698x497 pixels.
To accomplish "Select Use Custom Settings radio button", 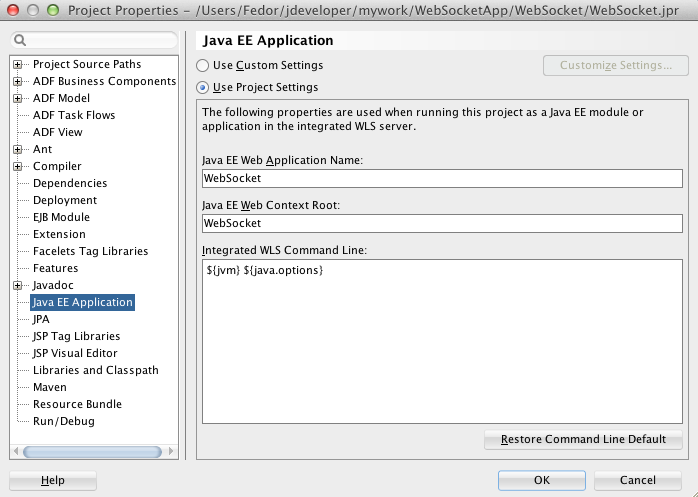I will tap(203, 65).
